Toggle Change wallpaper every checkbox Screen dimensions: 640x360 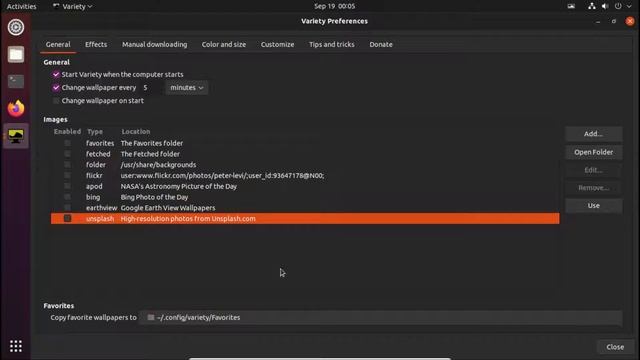(56, 87)
